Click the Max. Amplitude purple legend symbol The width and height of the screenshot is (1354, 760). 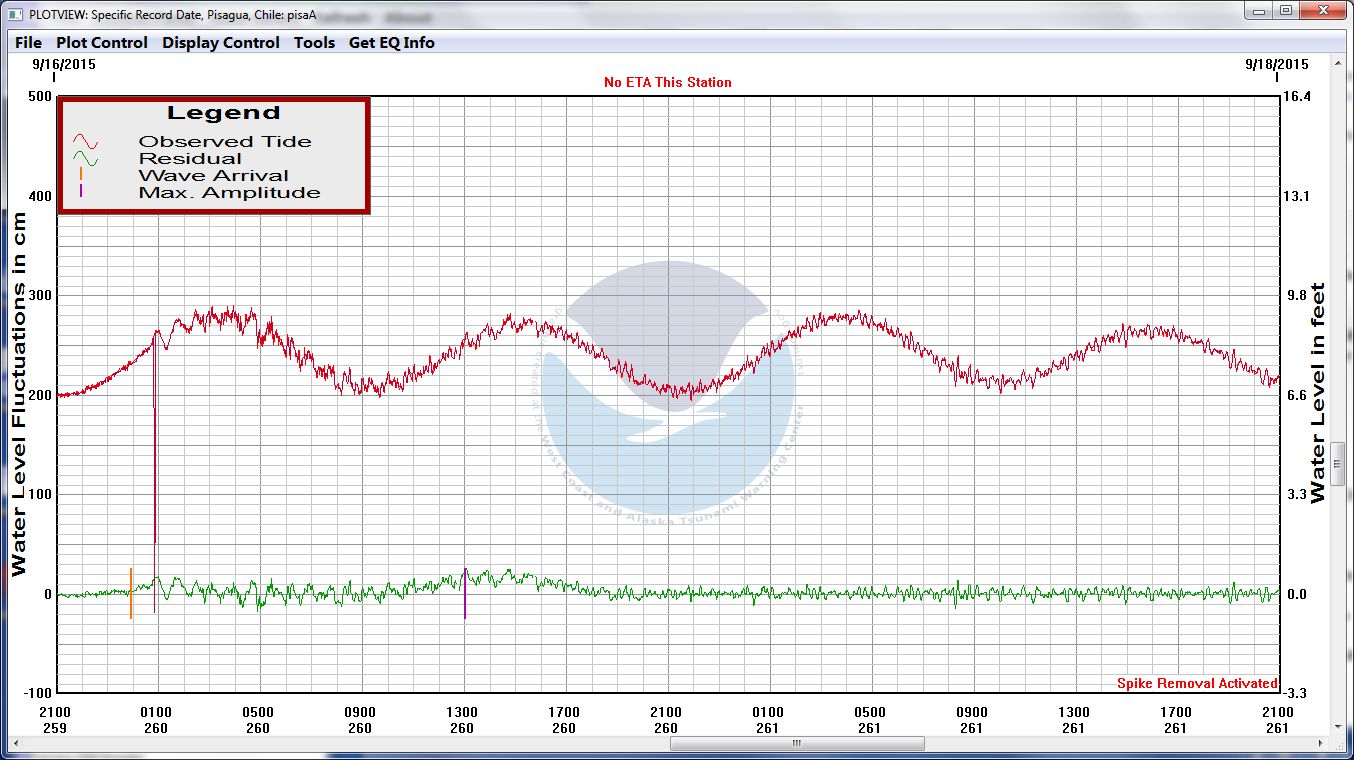click(81, 191)
